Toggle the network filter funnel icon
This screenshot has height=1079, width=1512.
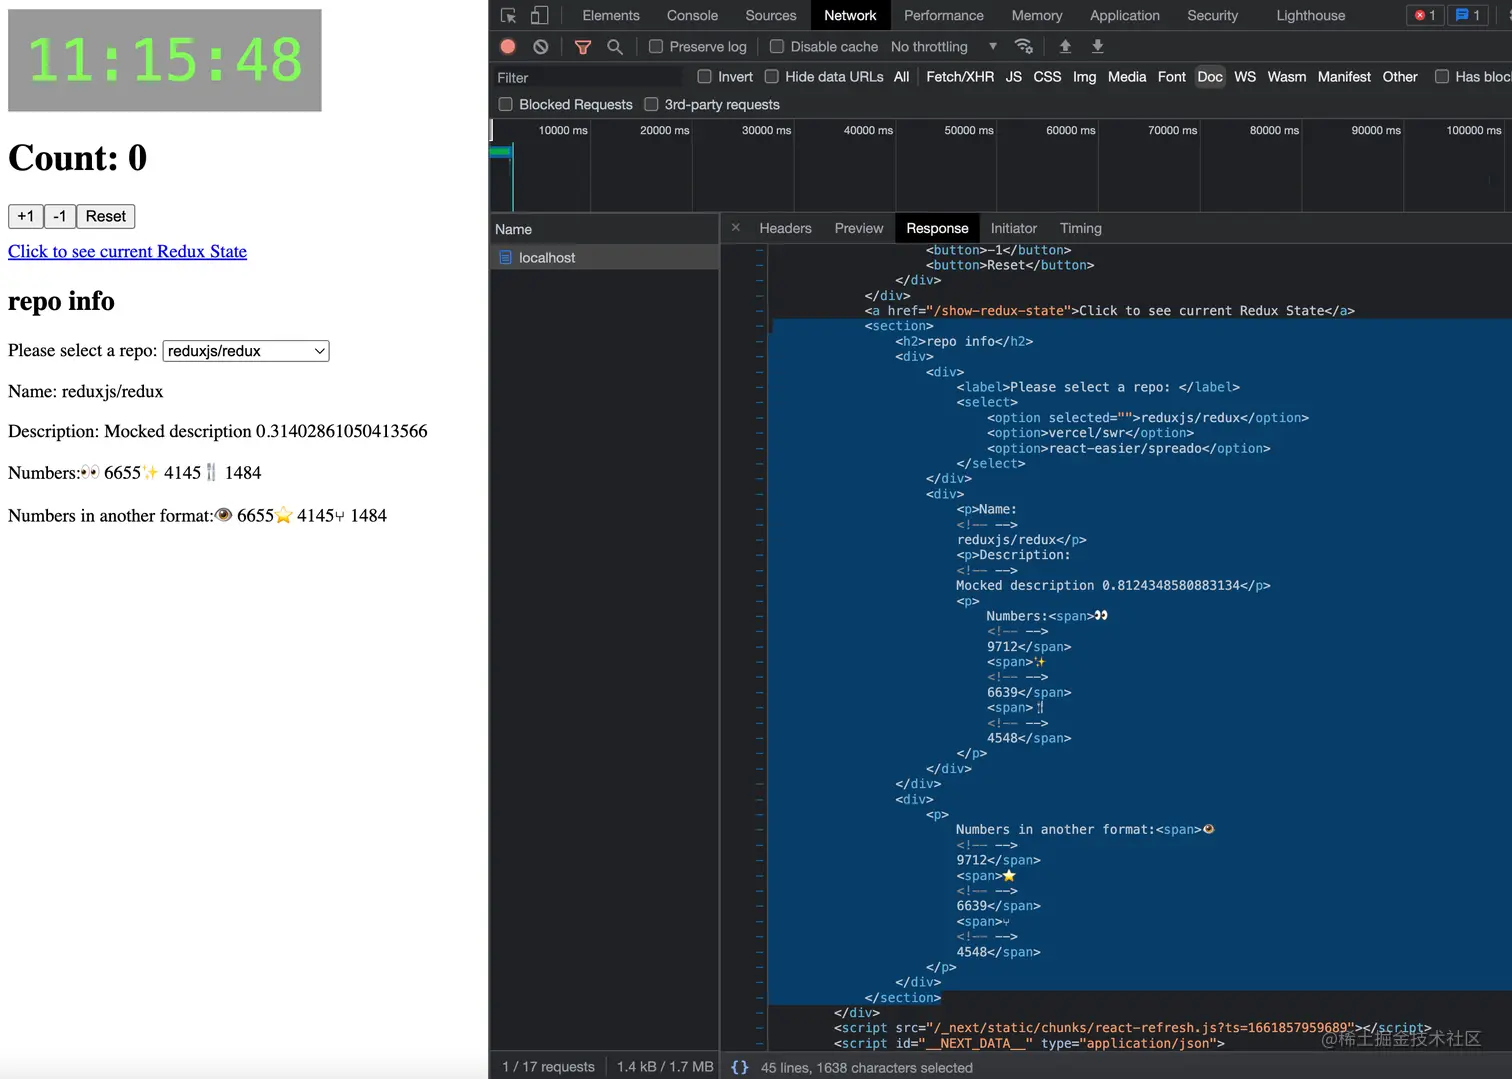click(x=583, y=47)
